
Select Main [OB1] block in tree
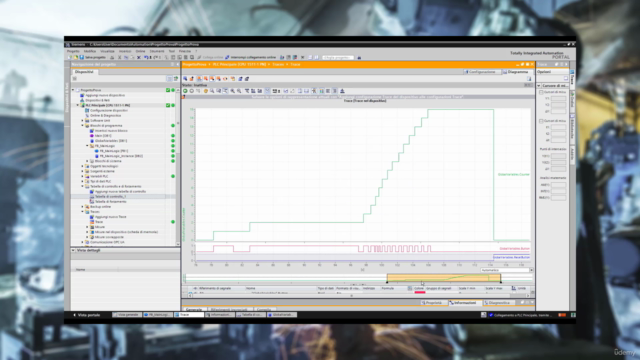(x=103, y=136)
